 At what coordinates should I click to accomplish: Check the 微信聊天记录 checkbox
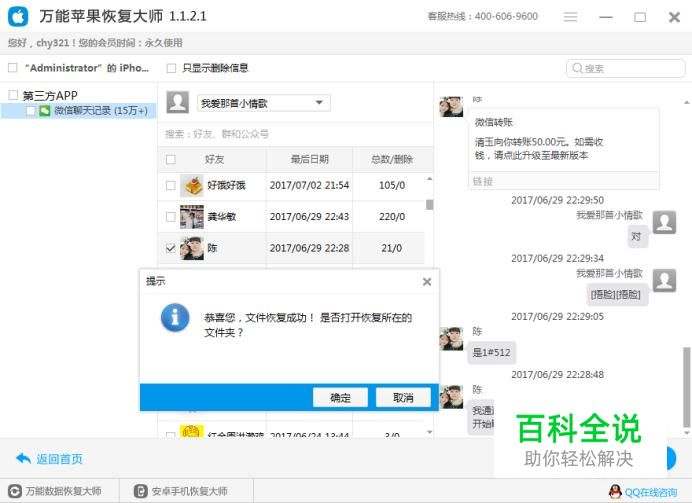coord(30,110)
